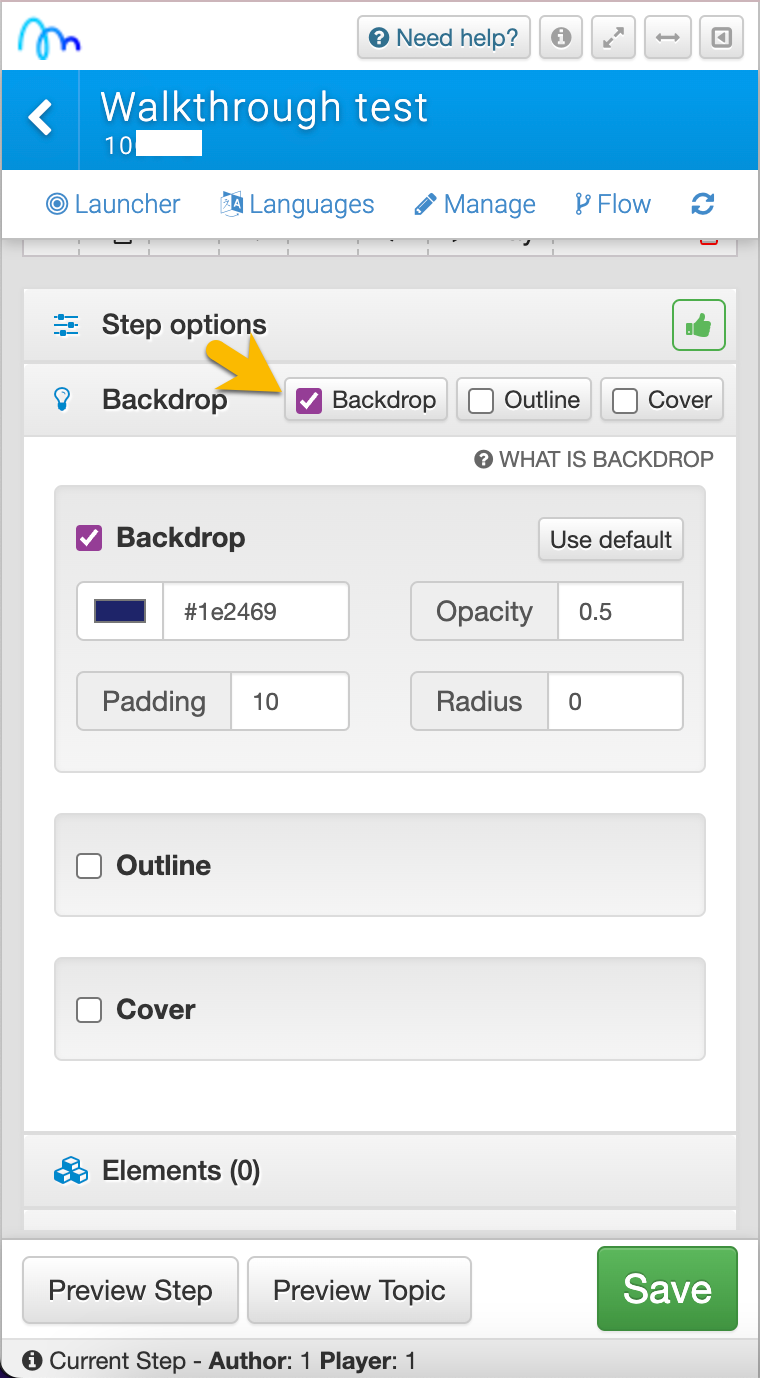Expand the Elements (0) section
The width and height of the screenshot is (760, 1378).
(180, 1170)
